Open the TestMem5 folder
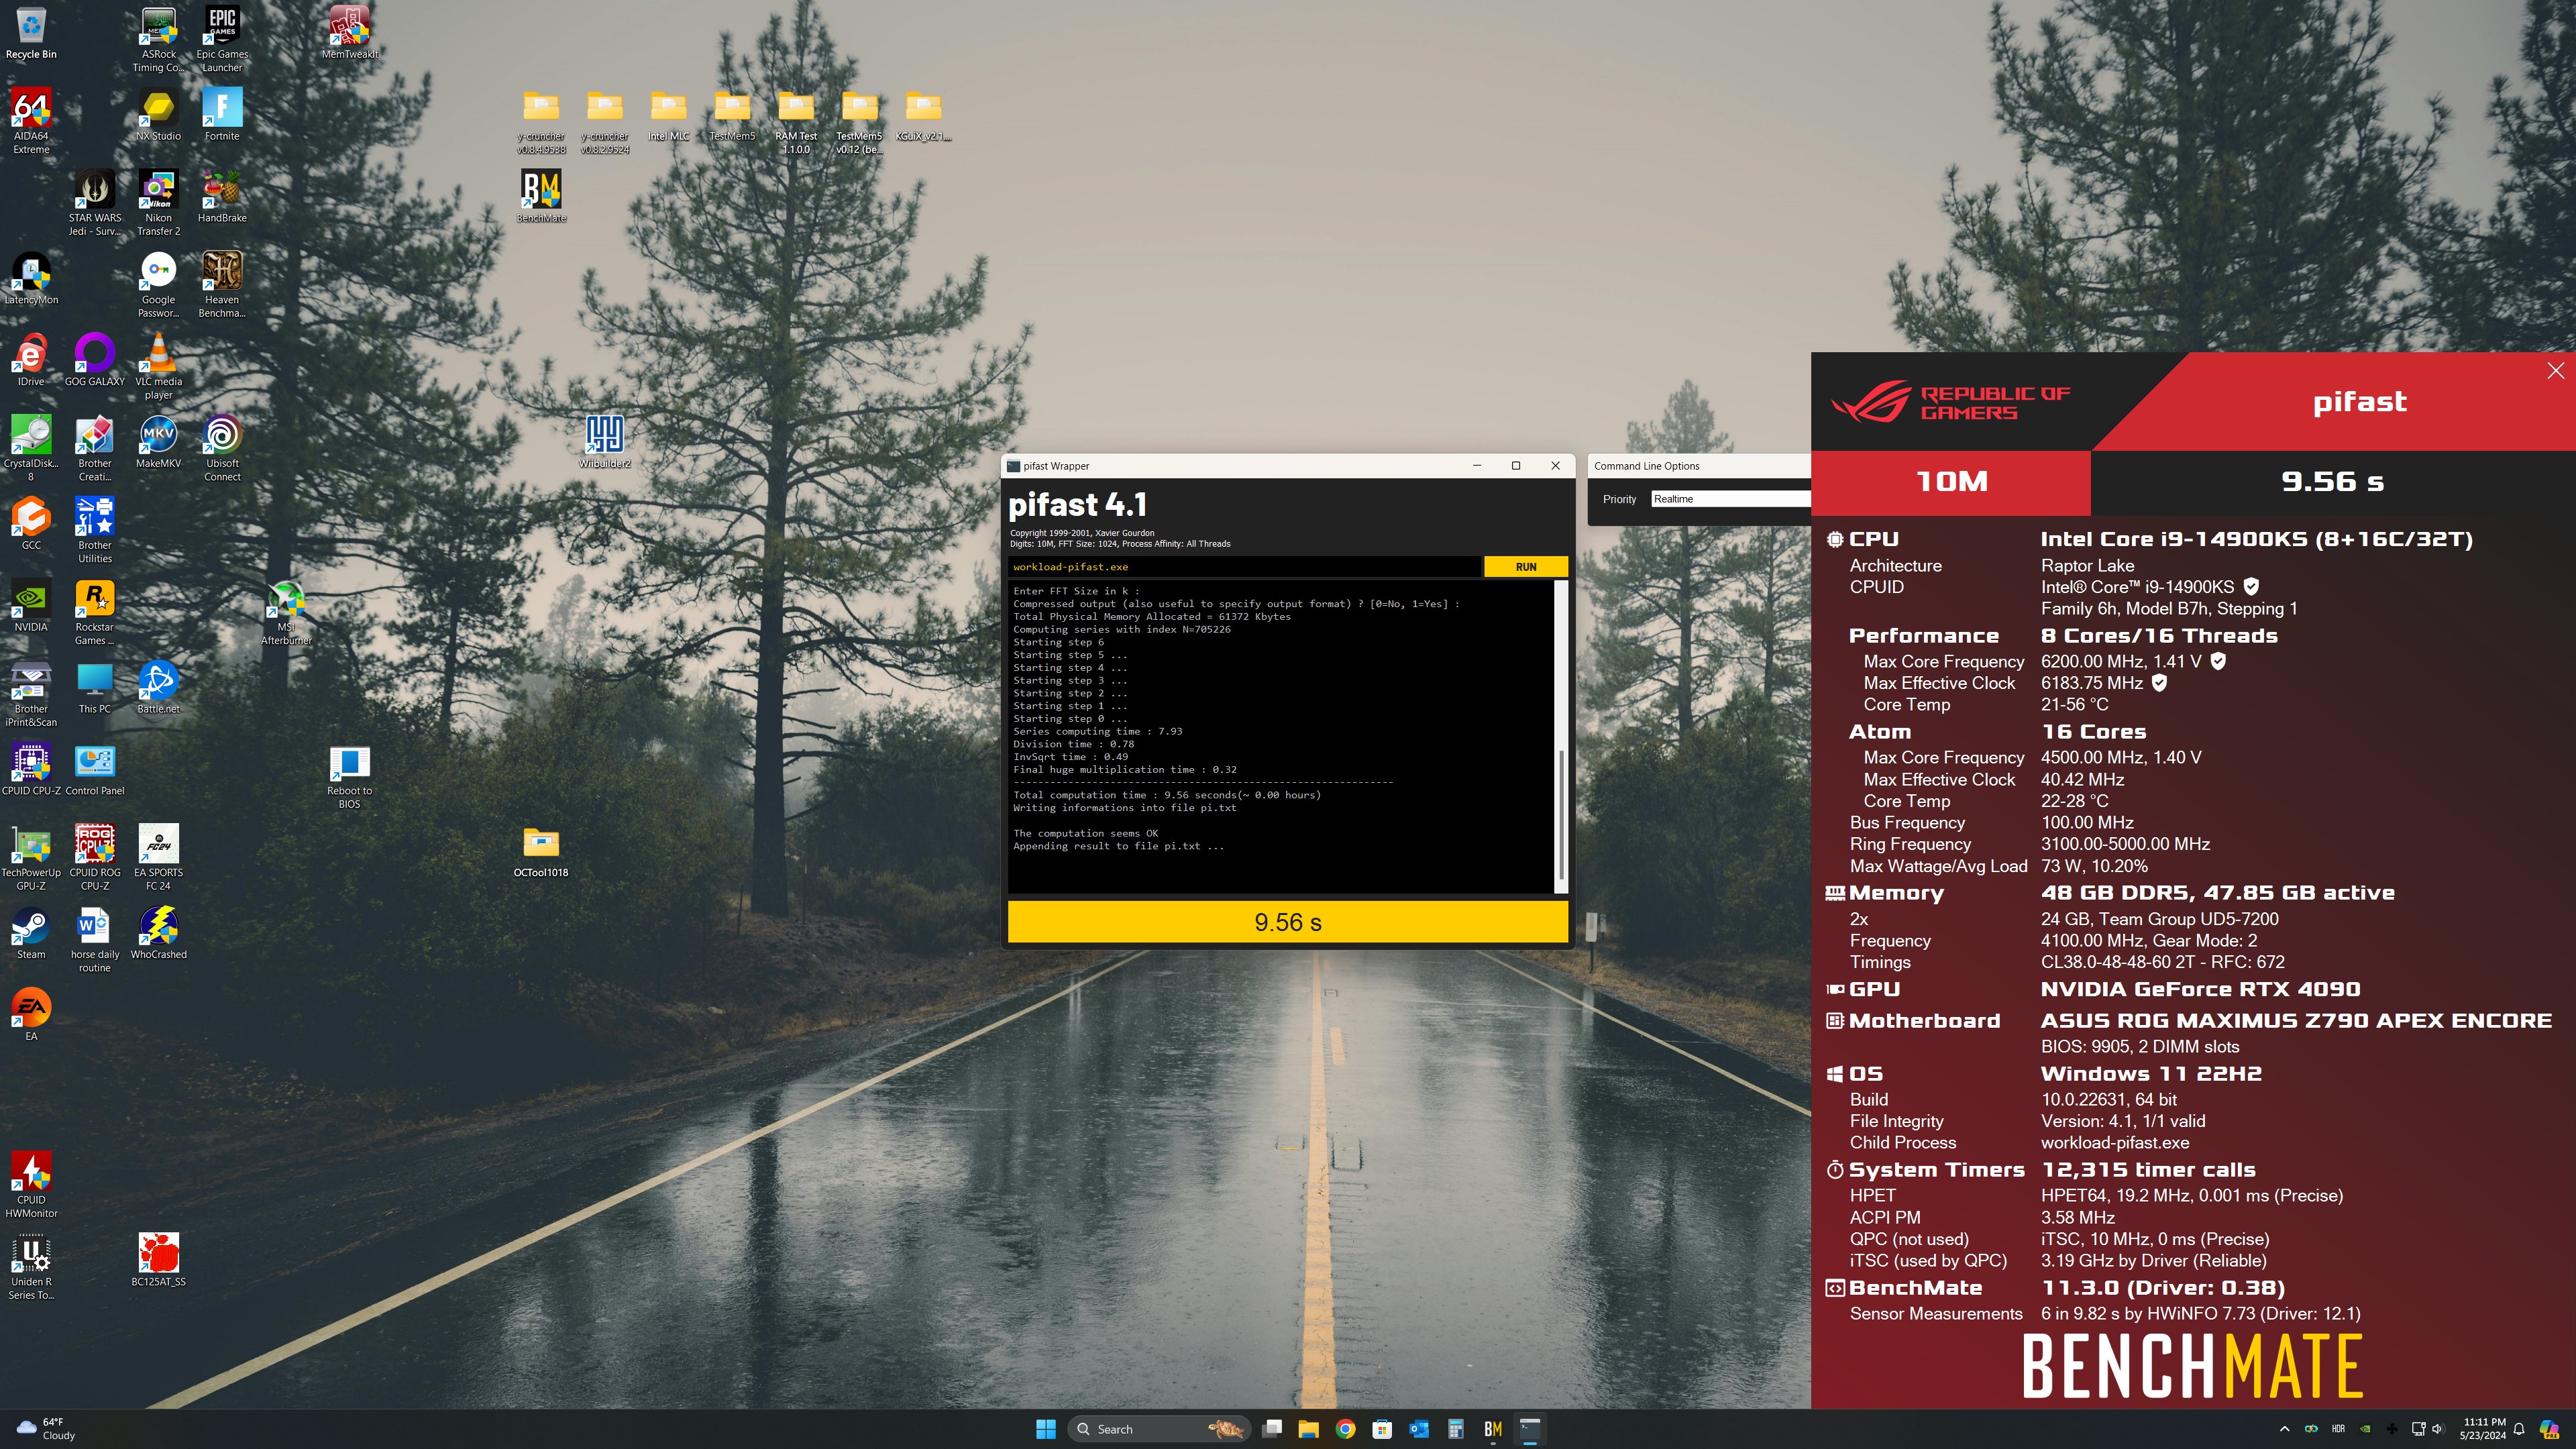Screen dimensions: 2576x1449 click(x=732, y=114)
